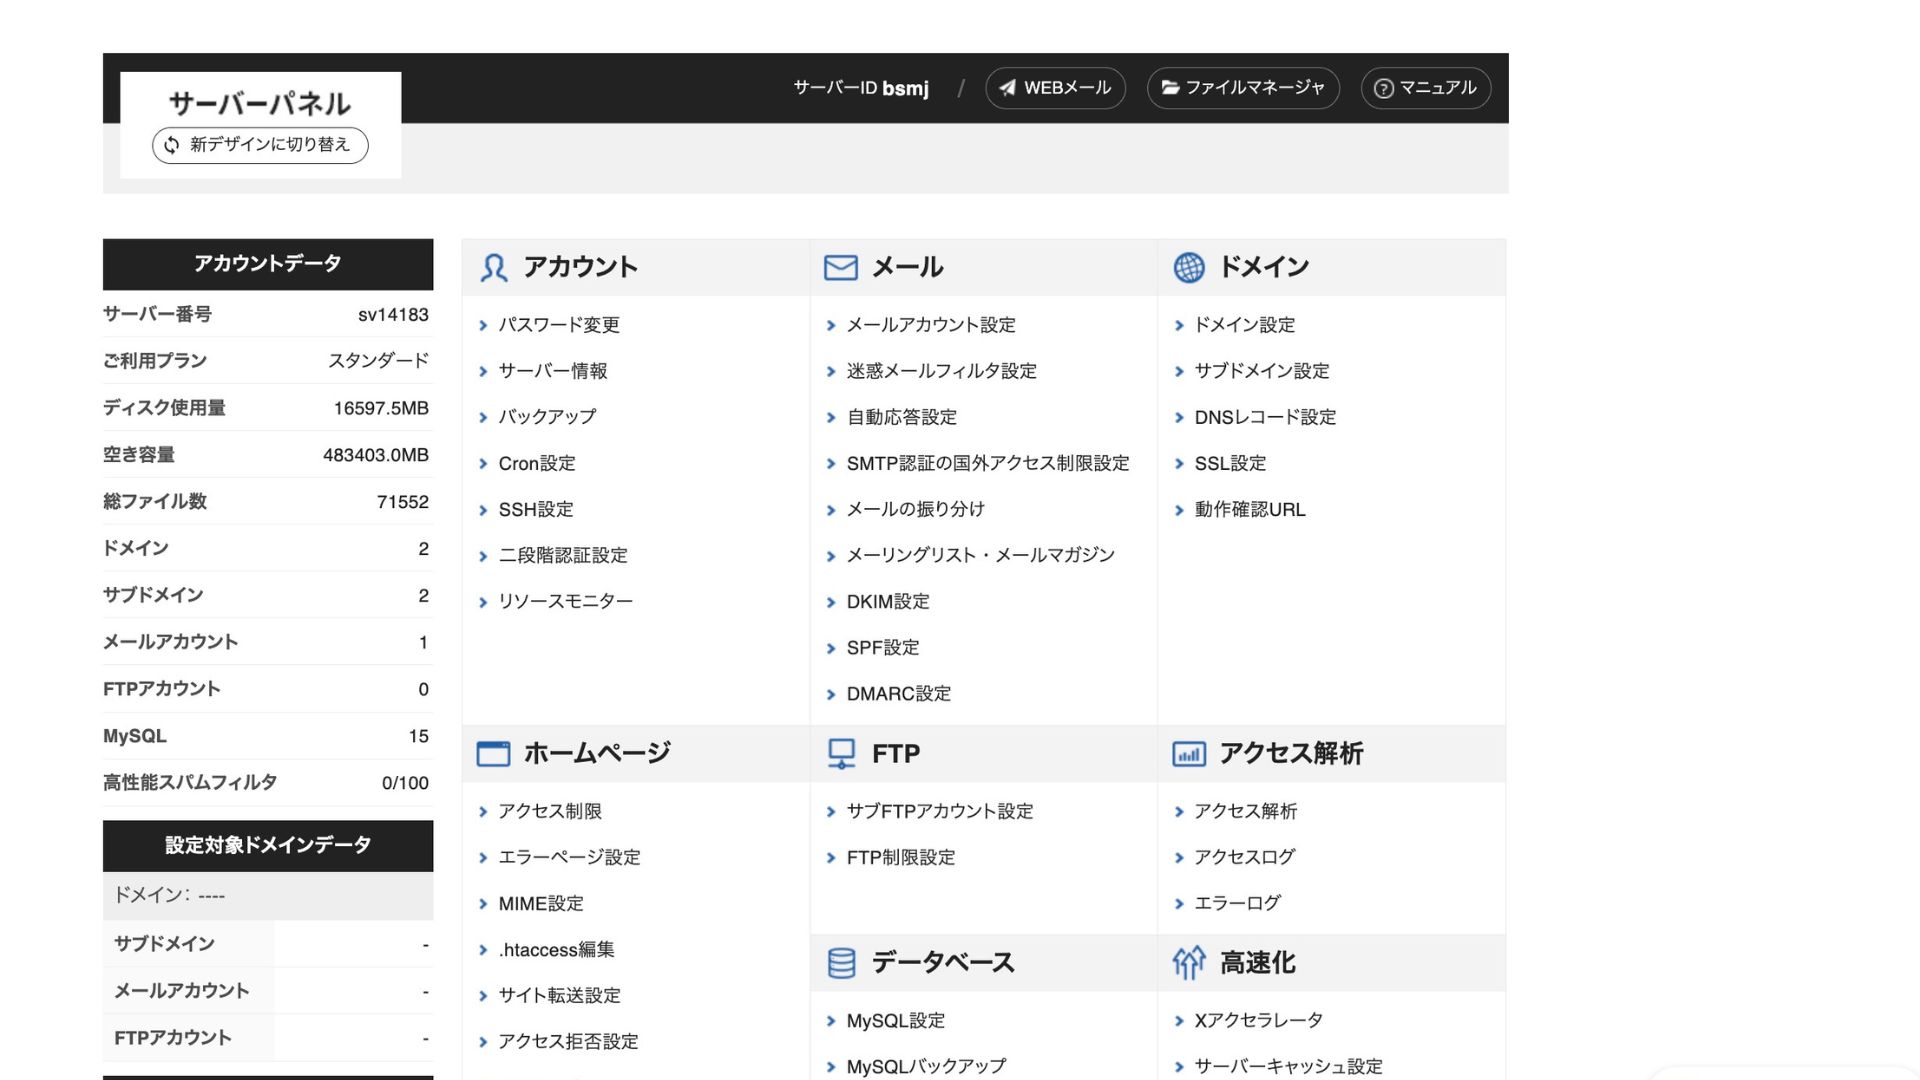Click the ドメイン: ---- row
The width and height of the screenshot is (1920, 1080).
pos(268,896)
